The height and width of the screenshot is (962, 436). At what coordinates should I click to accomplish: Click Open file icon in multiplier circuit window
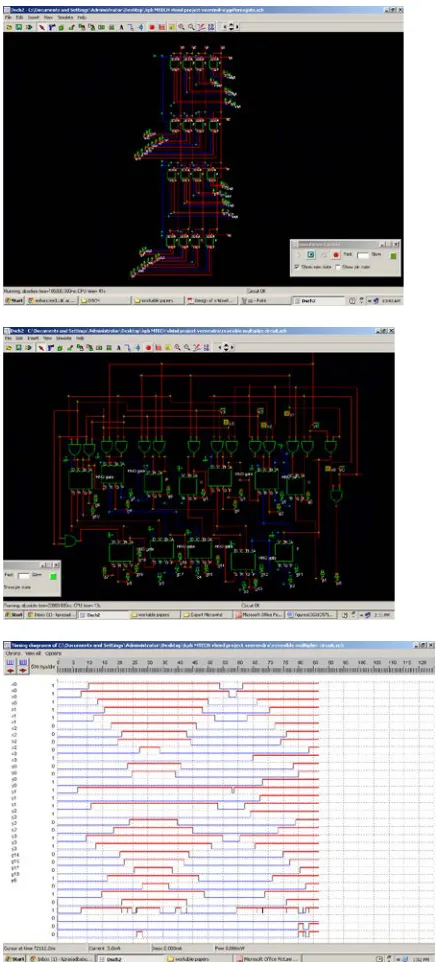[x=9, y=347]
